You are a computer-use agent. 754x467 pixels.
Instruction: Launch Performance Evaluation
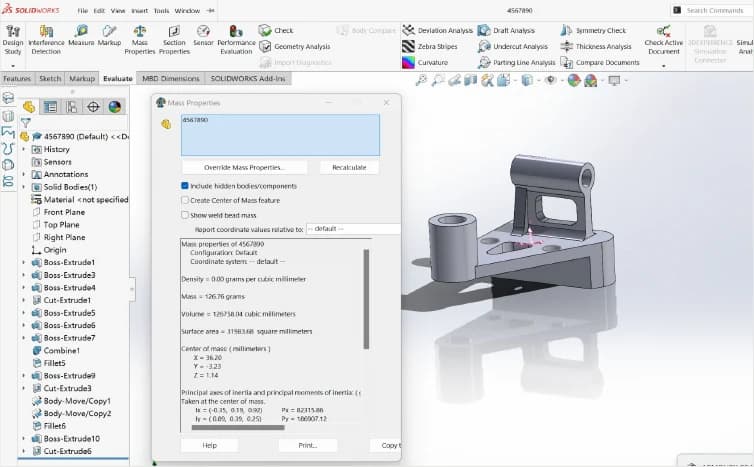(x=236, y=39)
